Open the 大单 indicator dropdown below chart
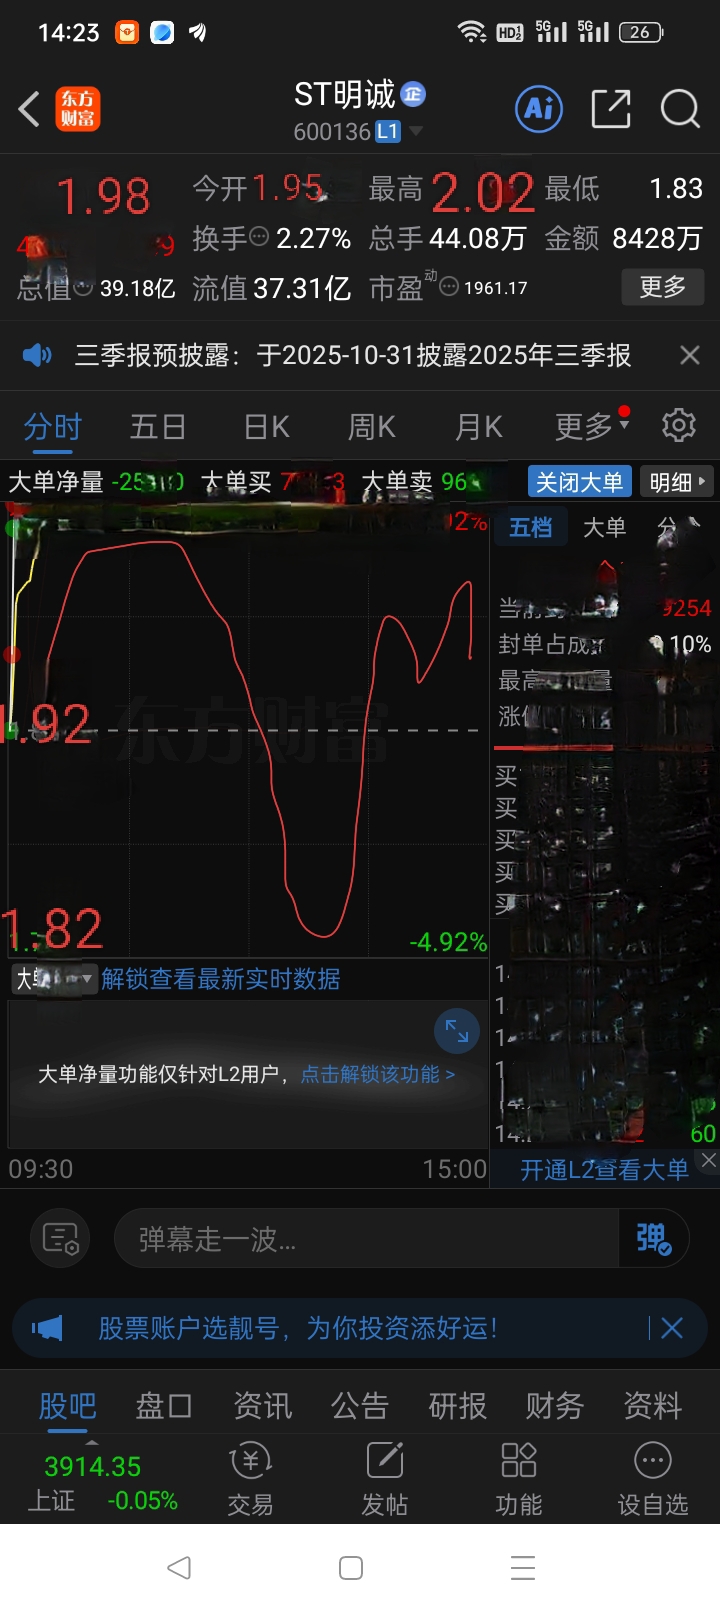 click(x=54, y=978)
